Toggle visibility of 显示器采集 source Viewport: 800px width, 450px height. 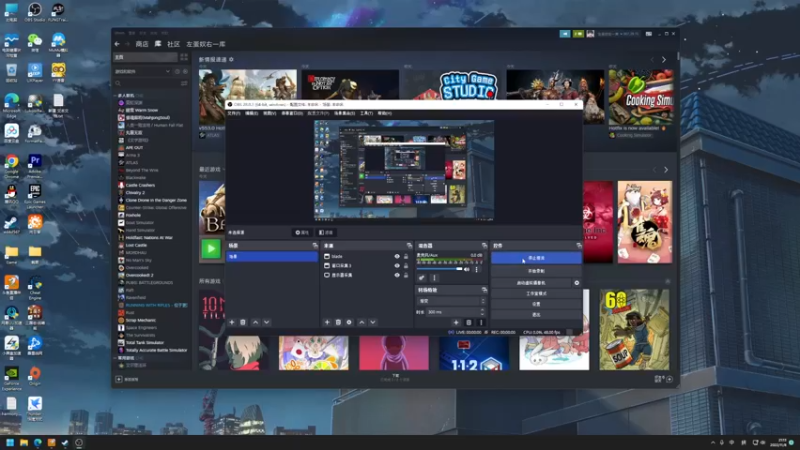397,275
